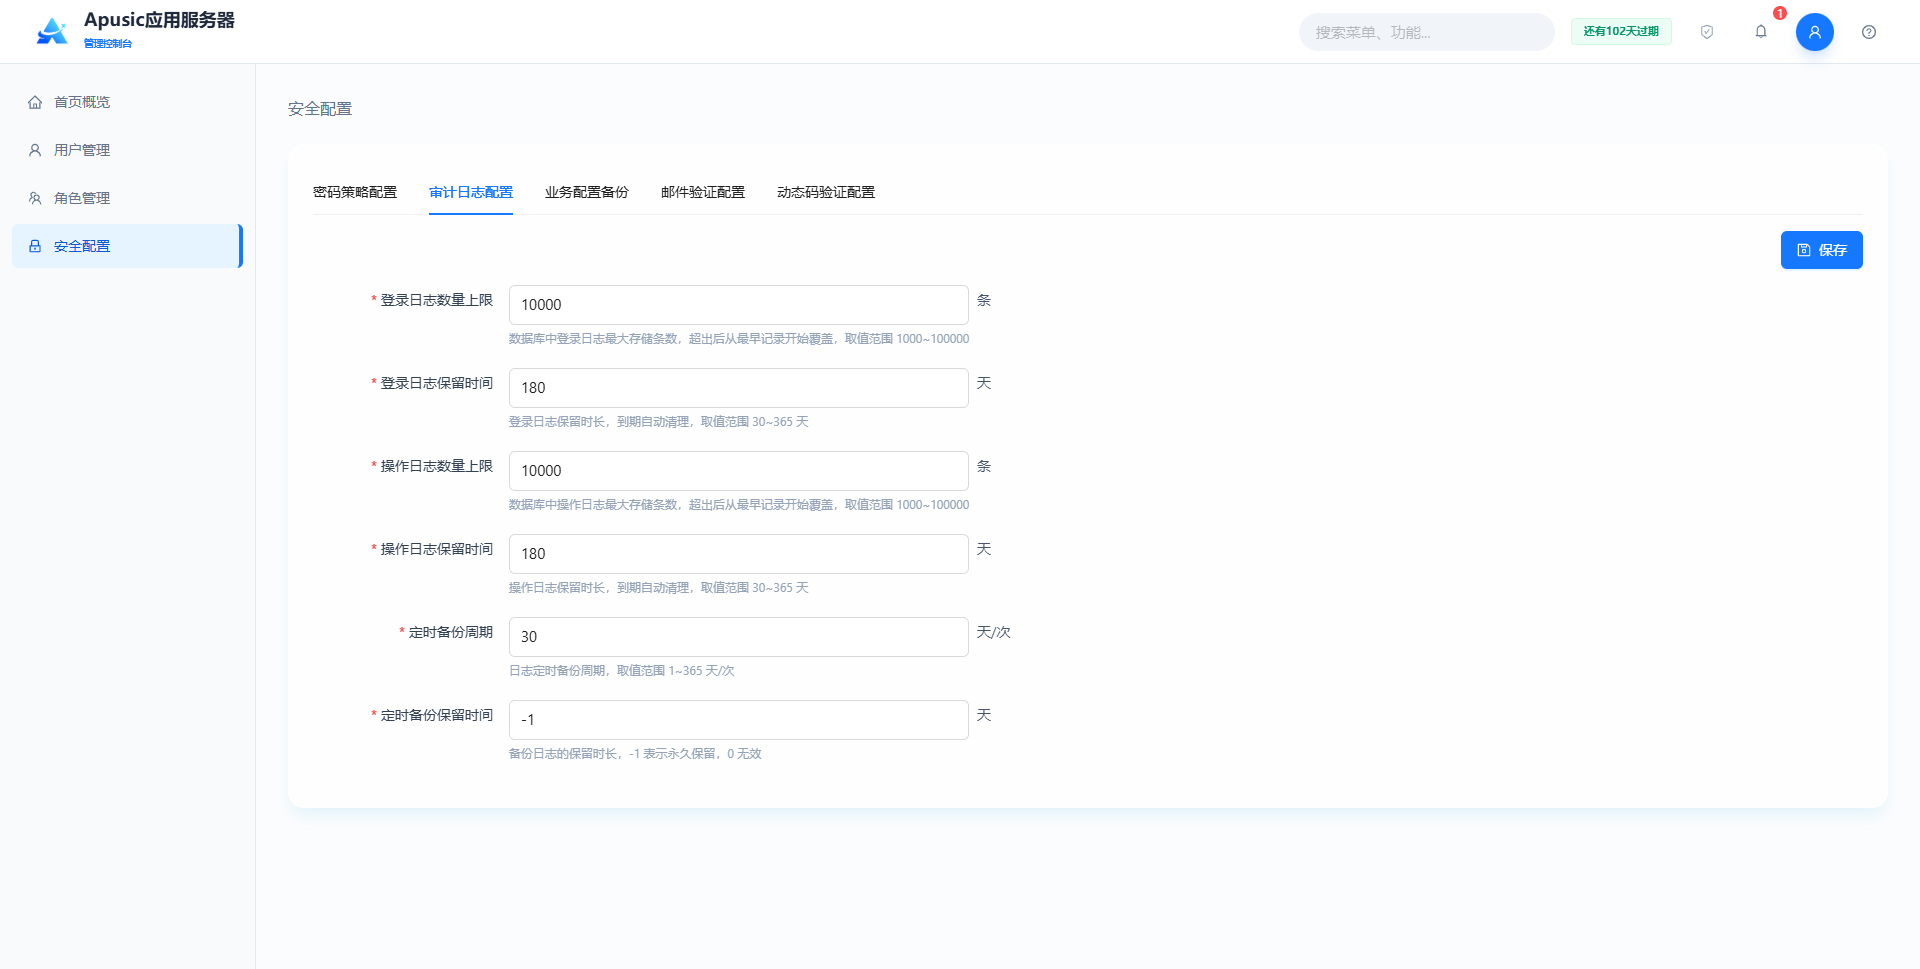
Task: Open the user avatar menu
Action: coord(1815,32)
